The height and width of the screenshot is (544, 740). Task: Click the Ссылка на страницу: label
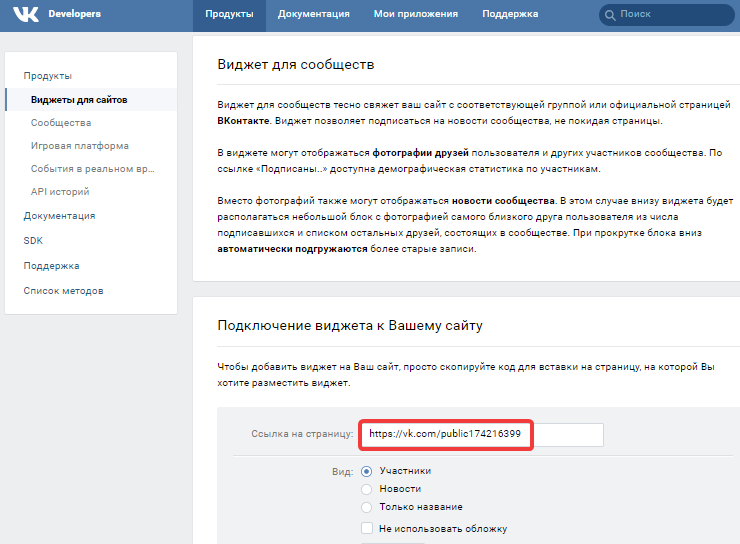coord(302,434)
